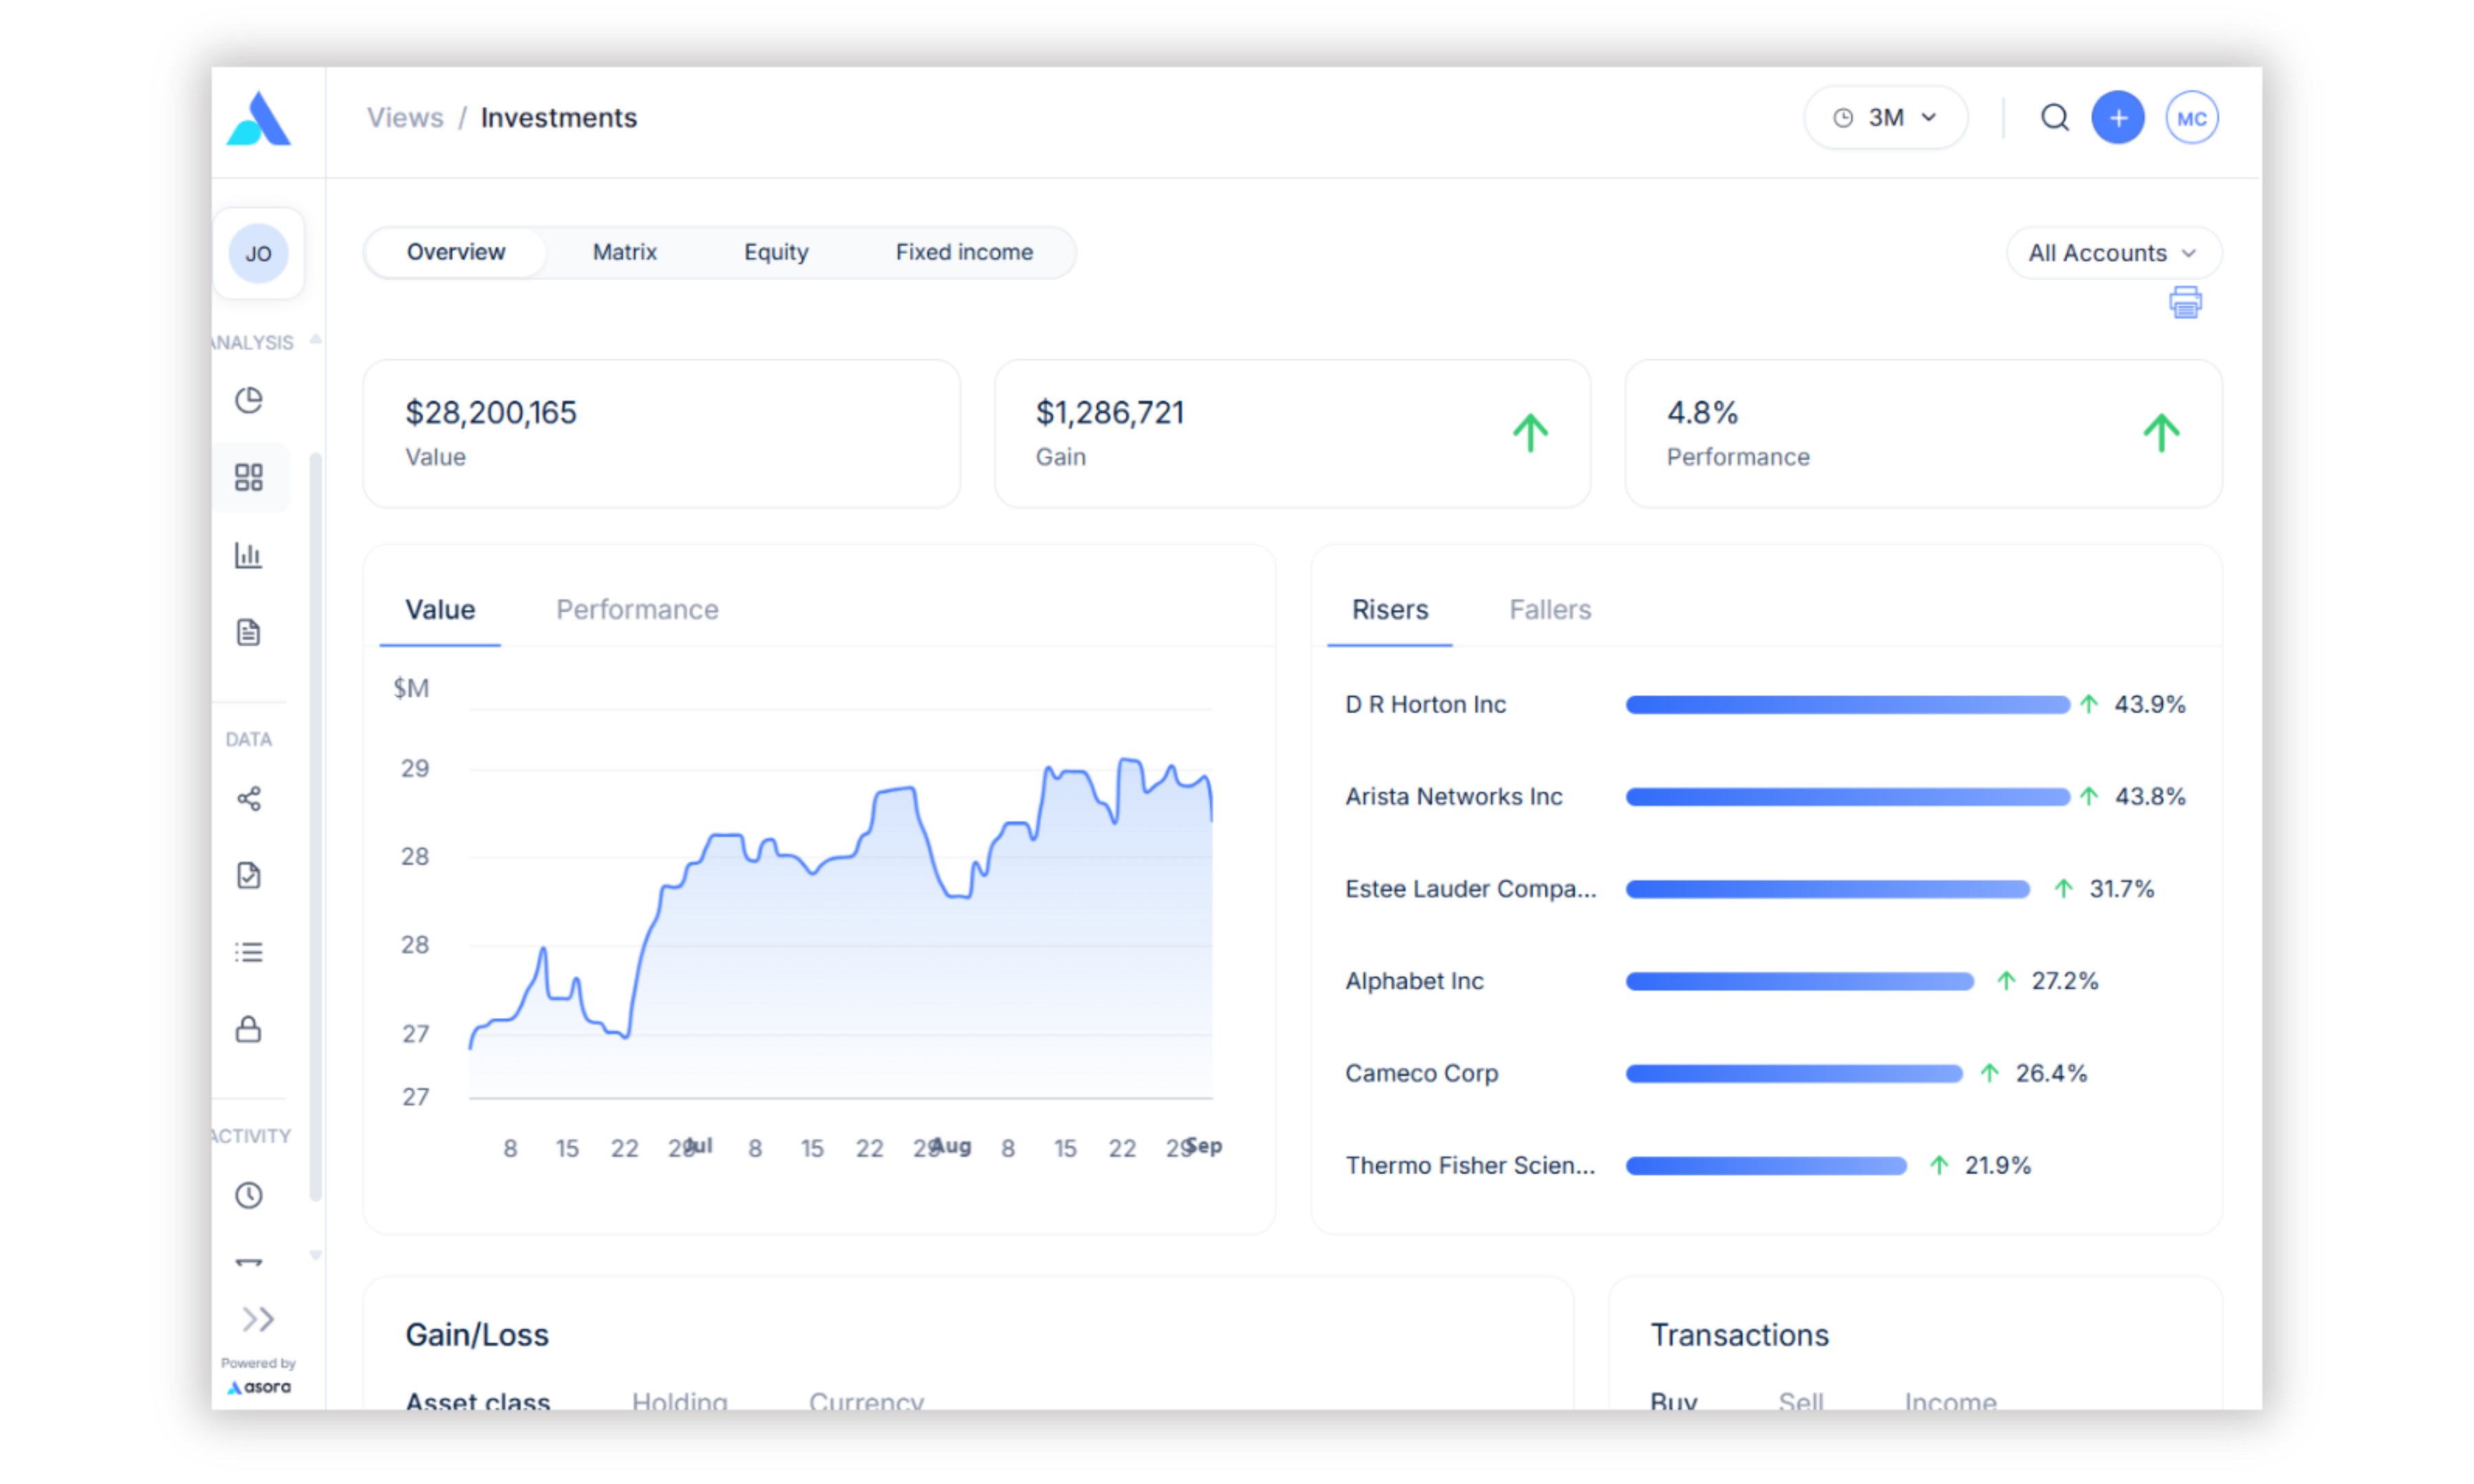Viewport: 2474px width, 1484px height.
Task: Collapse the Analysis section arrow
Action: click(316, 340)
